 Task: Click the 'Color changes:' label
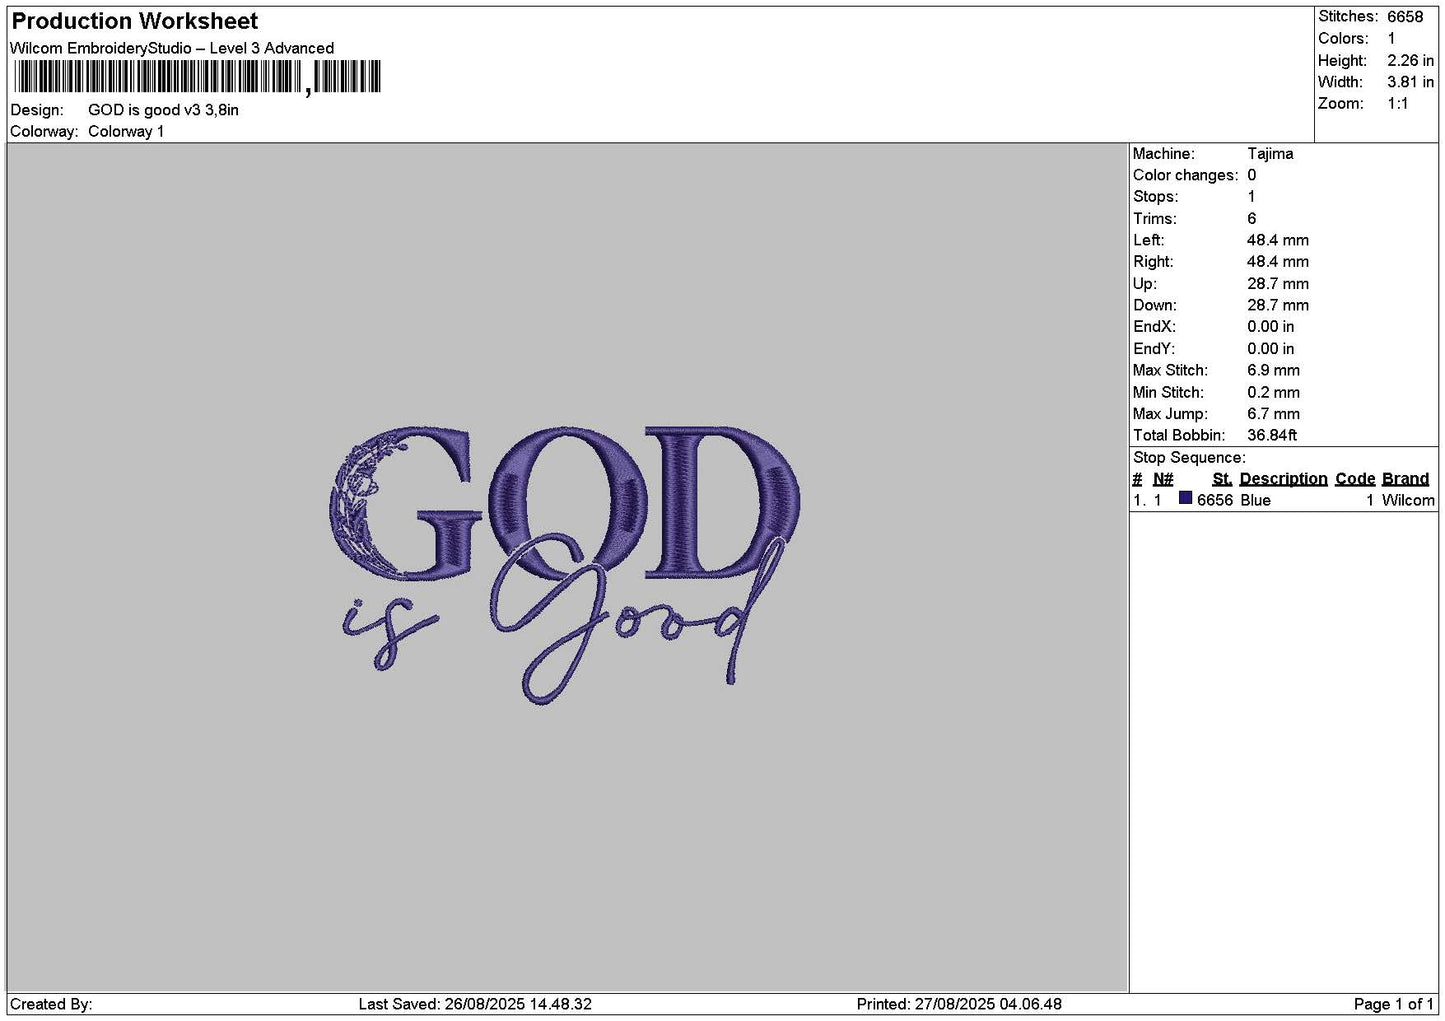pyautogui.click(x=1185, y=175)
